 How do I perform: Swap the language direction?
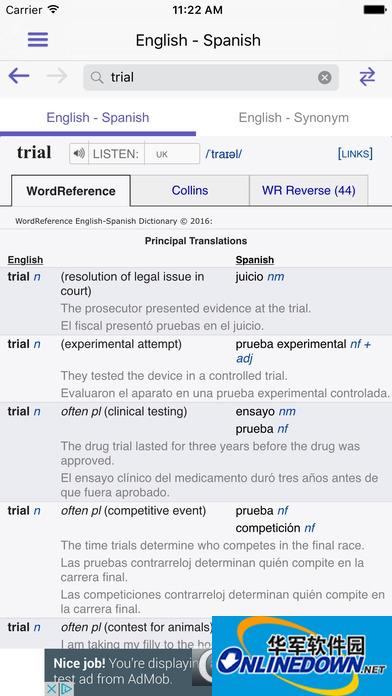click(367, 77)
